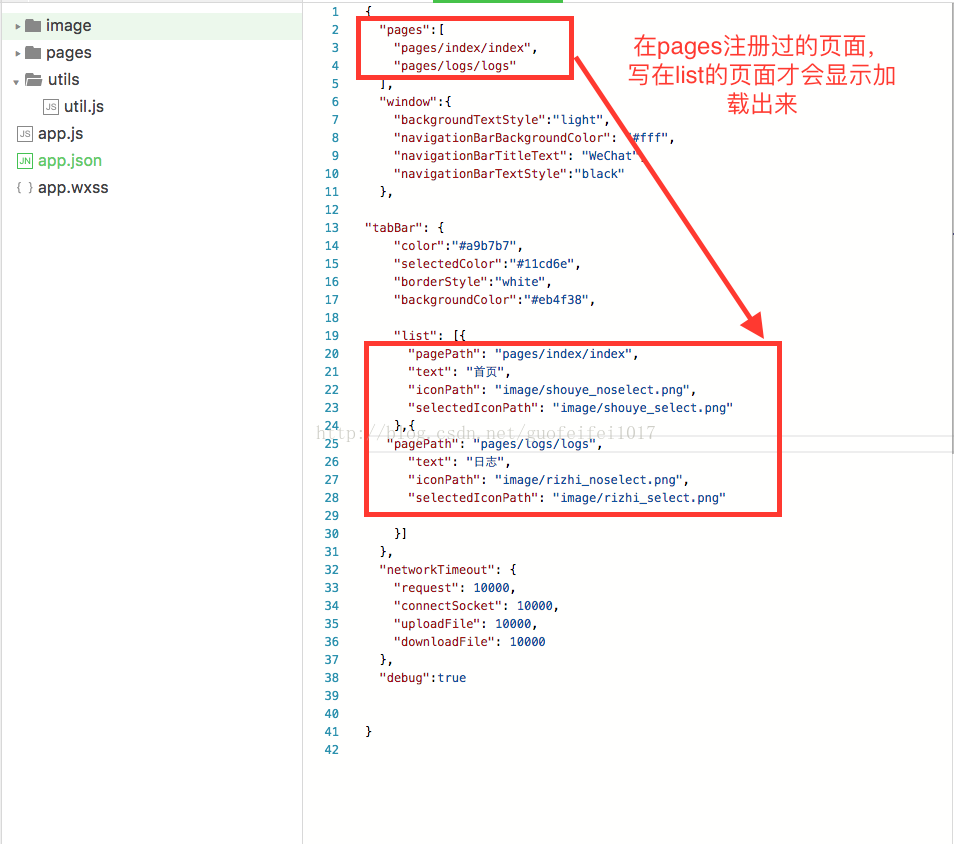
Task: Click the "pages" key on line 2
Action: 405,30
